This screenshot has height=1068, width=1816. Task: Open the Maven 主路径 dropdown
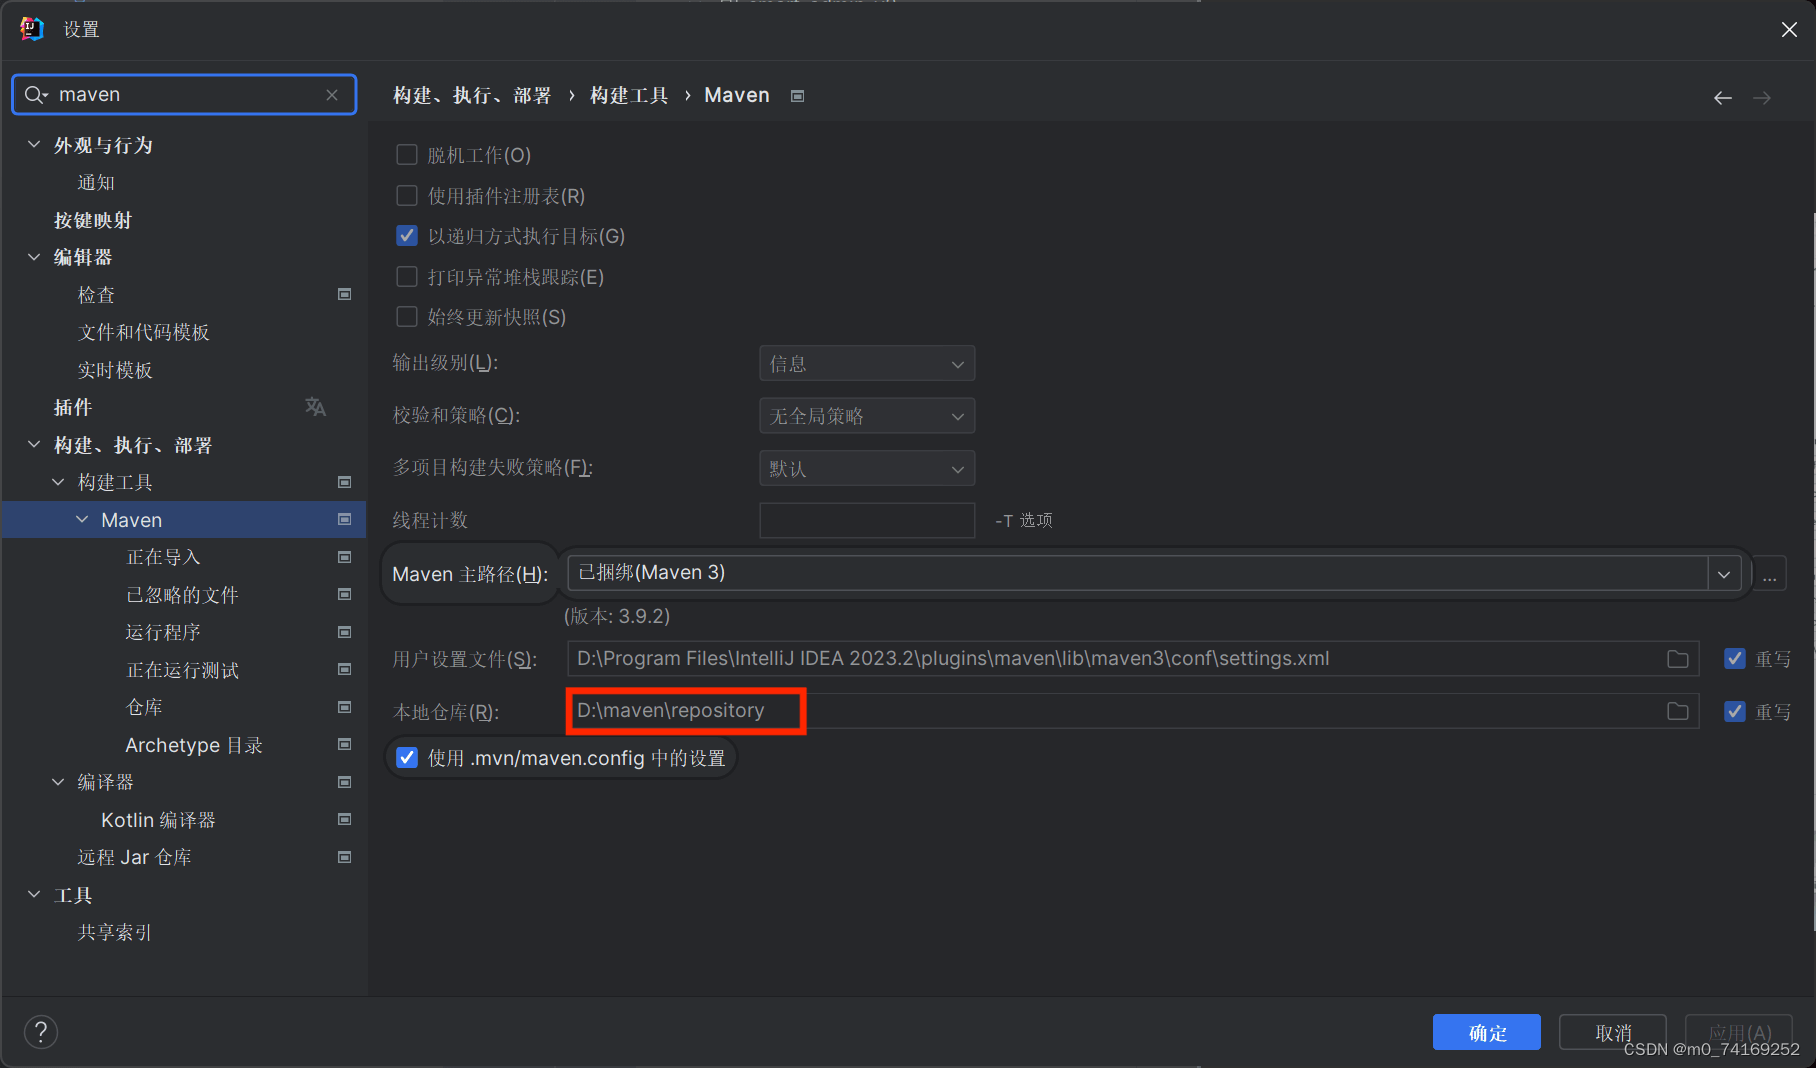point(1724,573)
